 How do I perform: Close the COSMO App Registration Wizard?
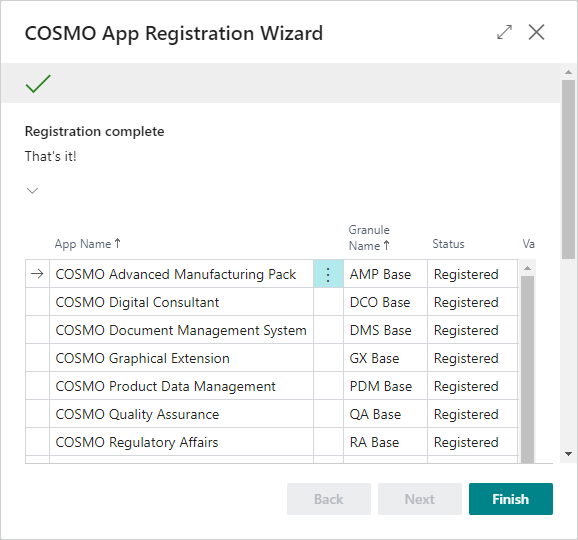(x=536, y=32)
